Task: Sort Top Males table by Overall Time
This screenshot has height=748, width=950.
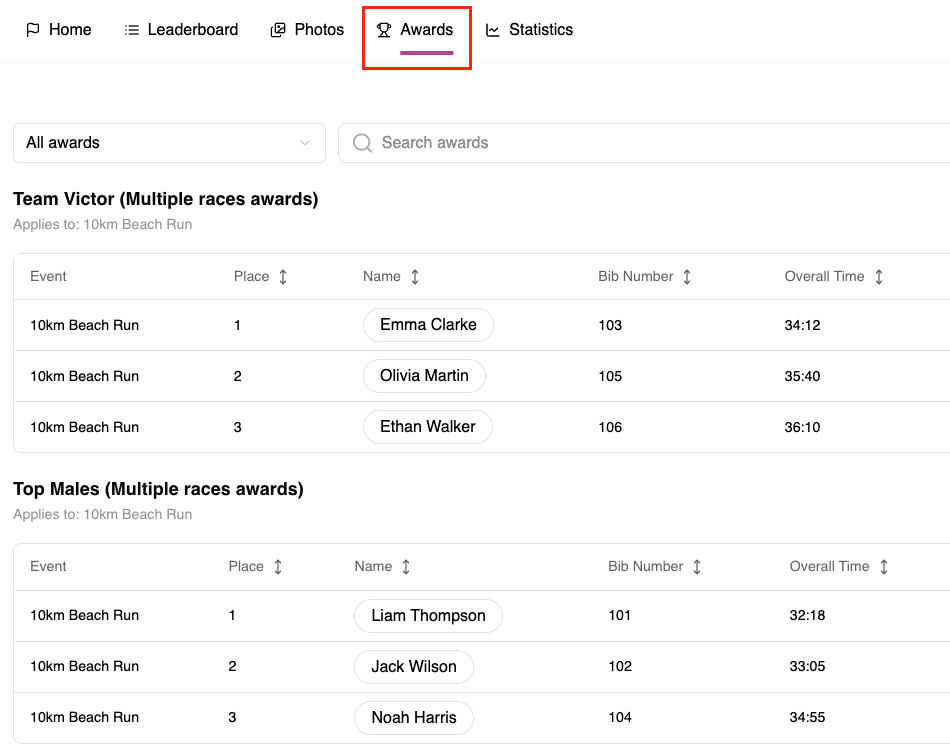Action: point(884,567)
